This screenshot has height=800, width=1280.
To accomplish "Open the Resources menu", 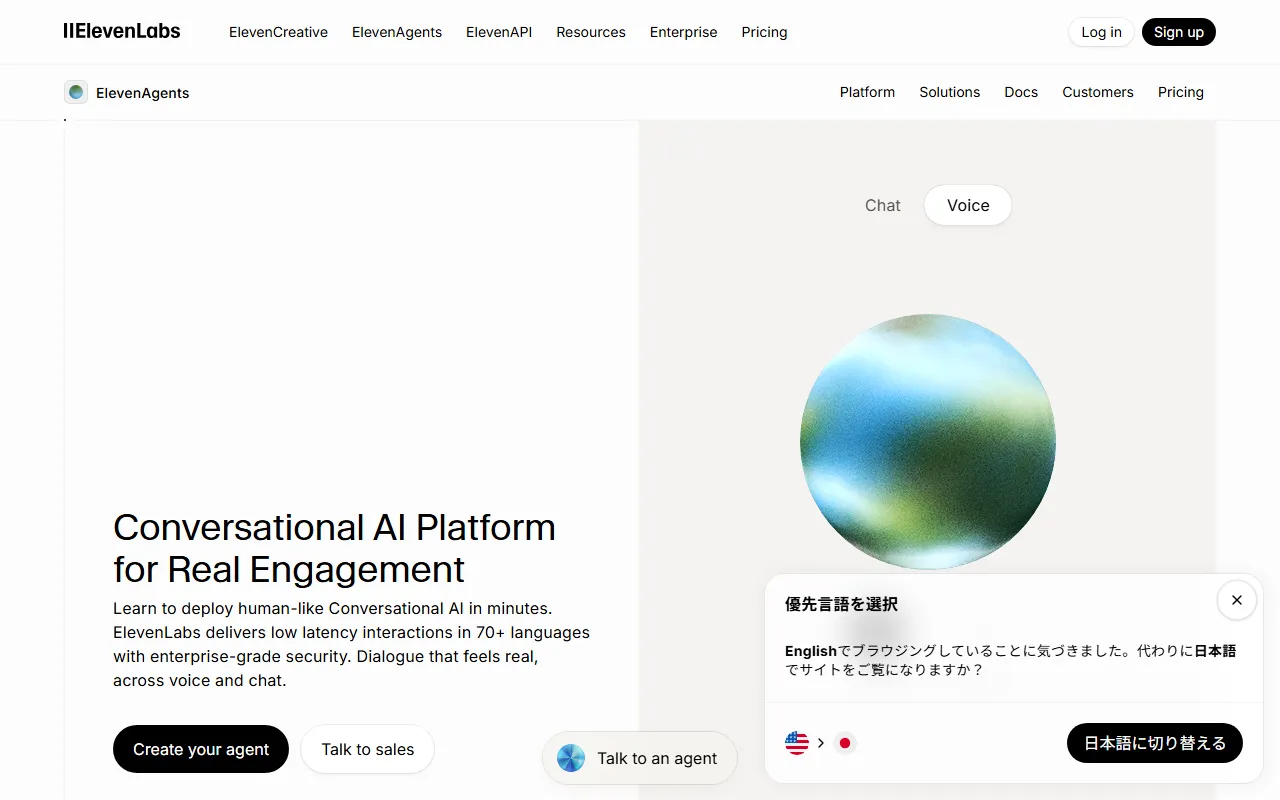I will pos(591,32).
